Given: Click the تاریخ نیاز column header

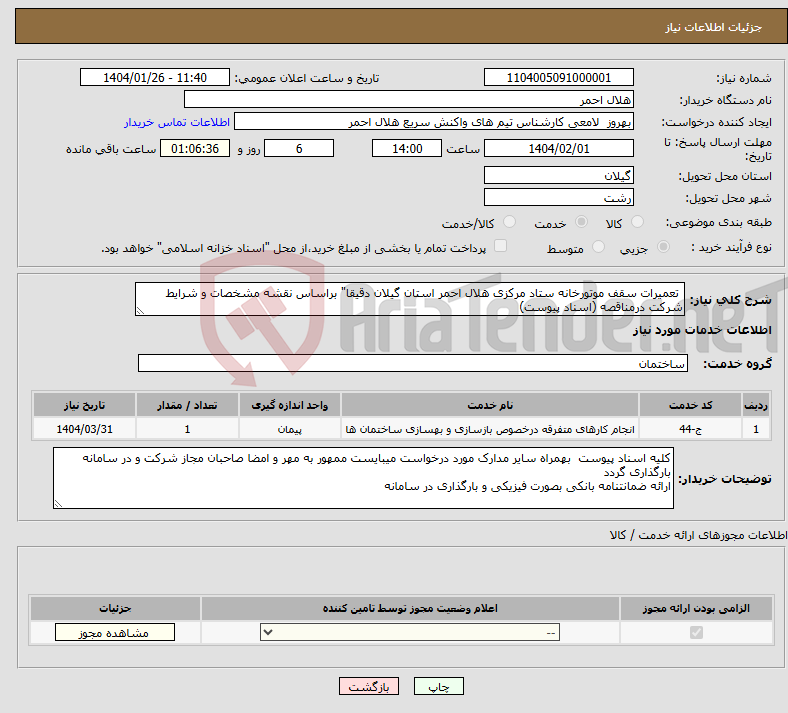Looking at the screenshot, I should point(84,405).
